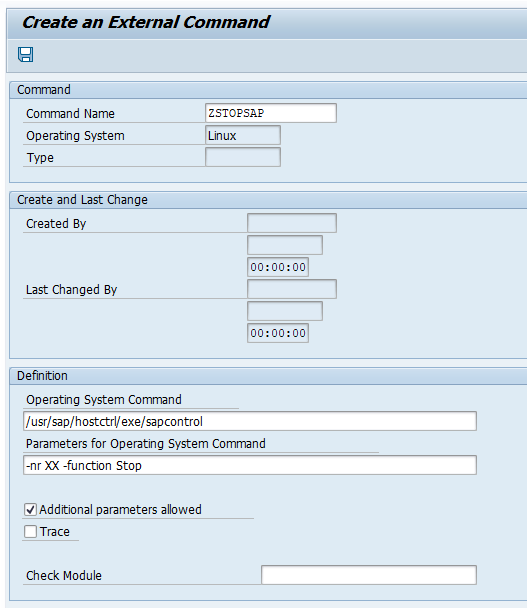Click the Save disk icon in toolbar
Image resolution: width=527 pixels, height=608 pixels.
(x=26, y=54)
